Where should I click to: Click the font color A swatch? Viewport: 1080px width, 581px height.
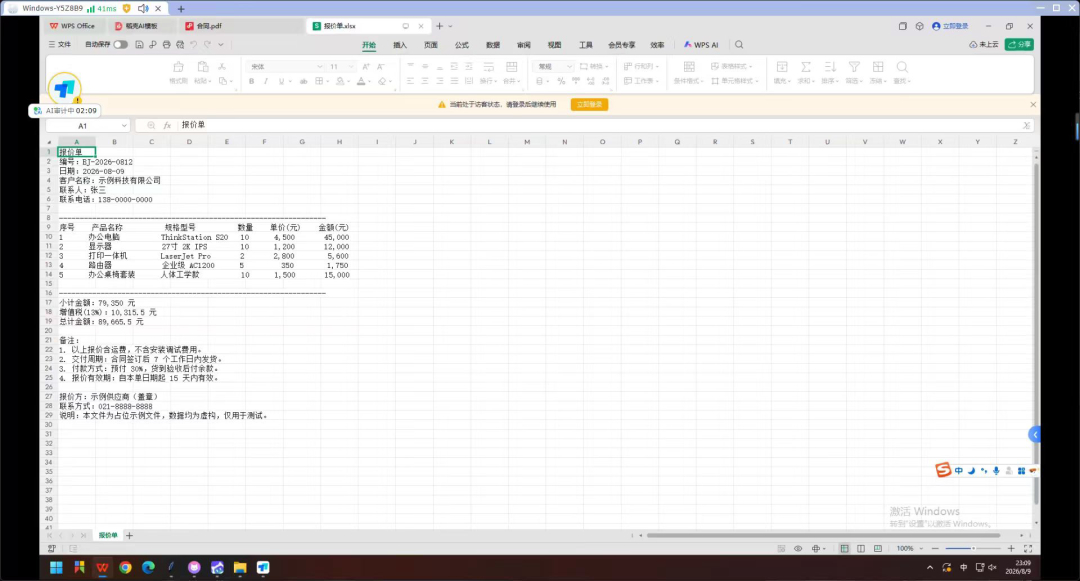pos(361,81)
